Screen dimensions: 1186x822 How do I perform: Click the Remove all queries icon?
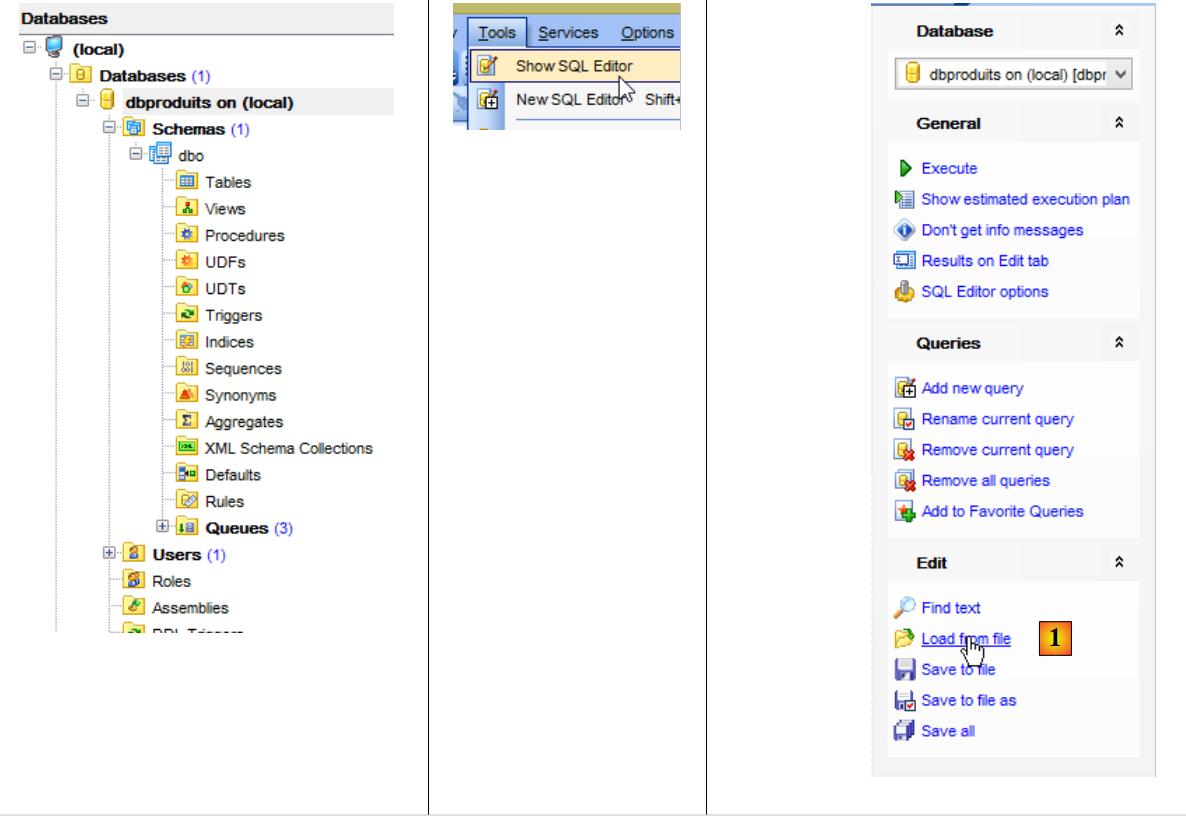pyautogui.click(x=905, y=481)
